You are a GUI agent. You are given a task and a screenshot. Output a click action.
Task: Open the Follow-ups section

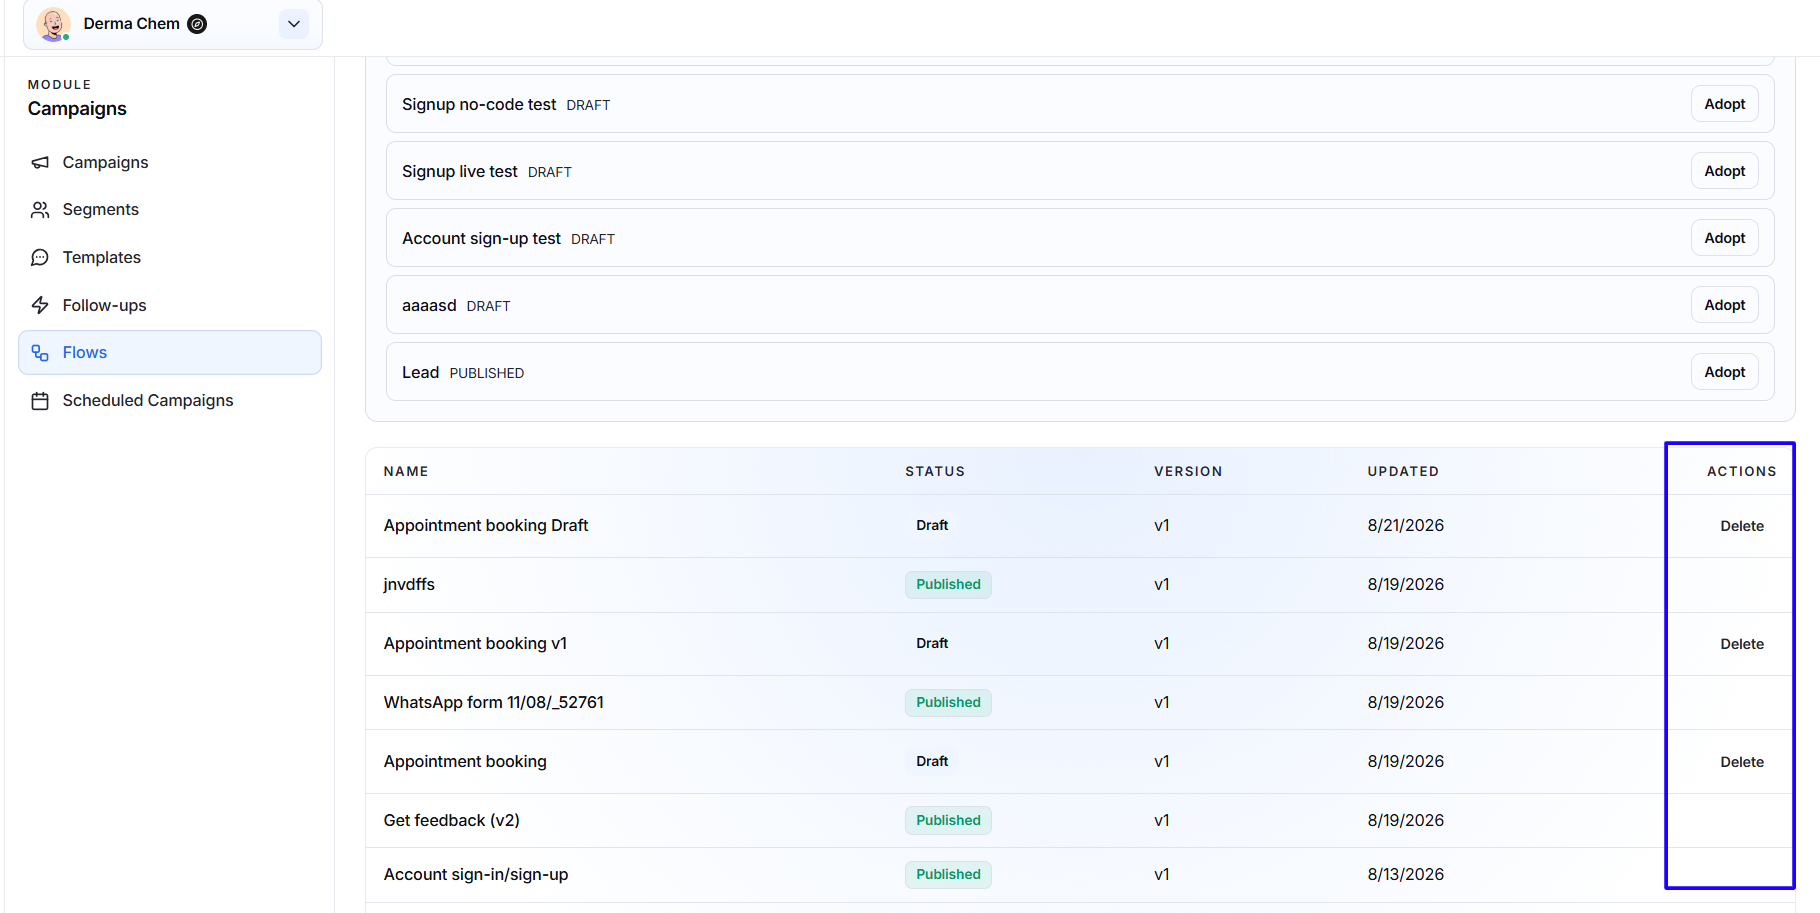click(170, 305)
